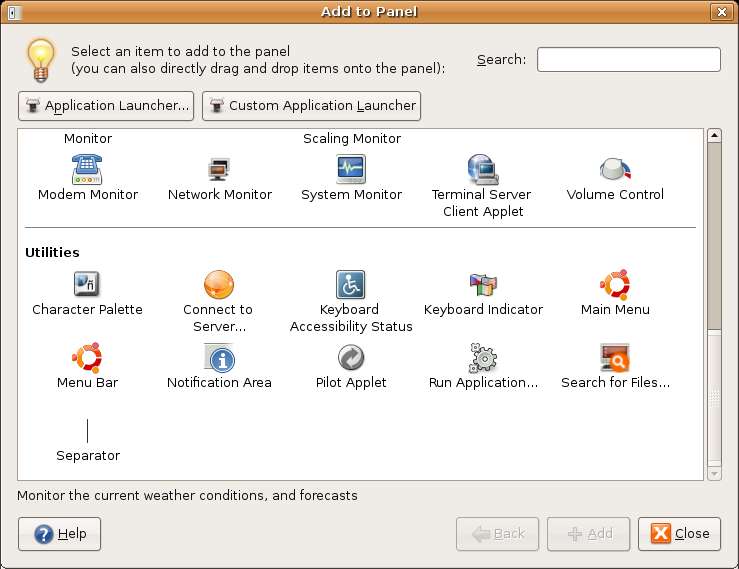Click the scrollbar's down arrow
739x569 pixels.
tap(714, 471)
